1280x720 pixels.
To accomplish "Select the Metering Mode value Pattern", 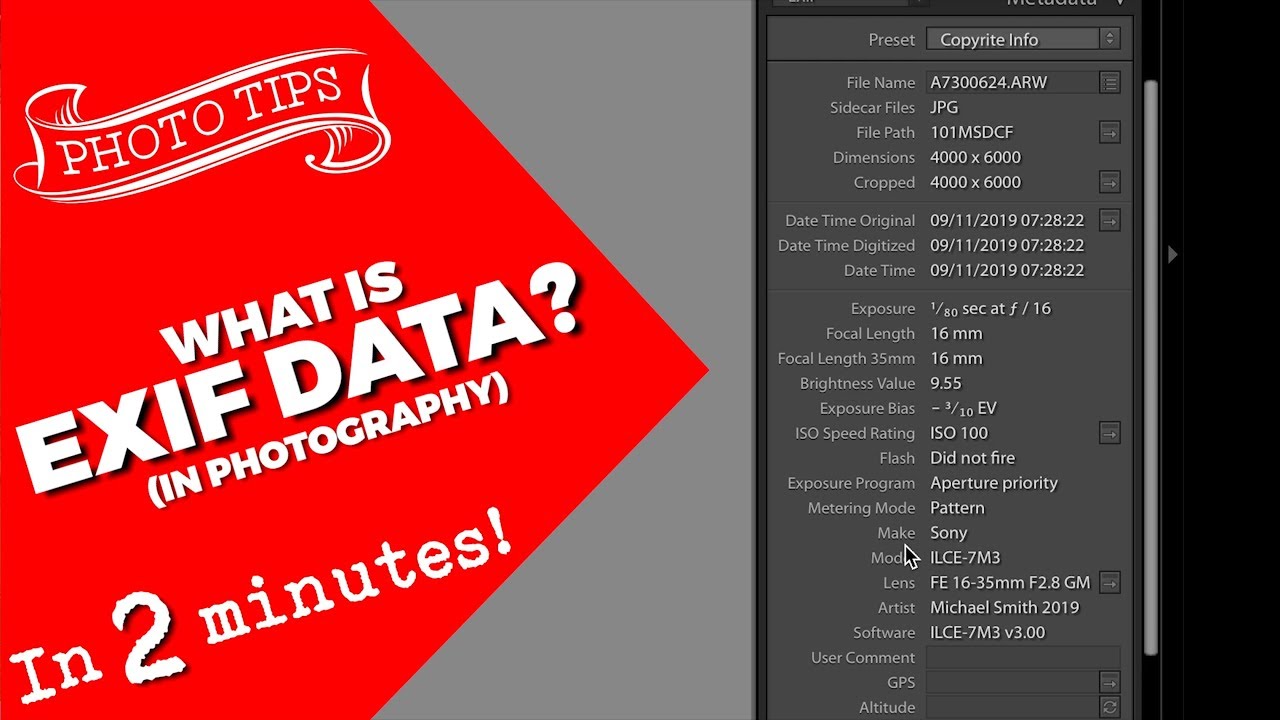I will click(957, 508).
